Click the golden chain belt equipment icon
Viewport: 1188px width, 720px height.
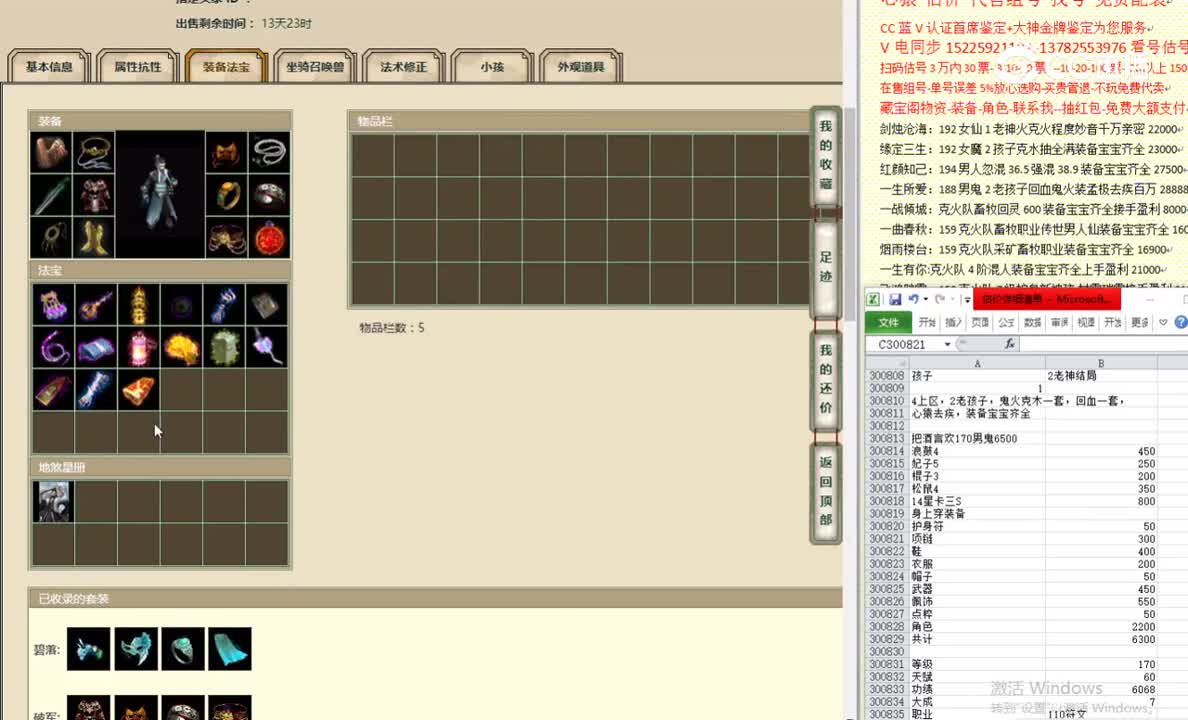(227, 238)
